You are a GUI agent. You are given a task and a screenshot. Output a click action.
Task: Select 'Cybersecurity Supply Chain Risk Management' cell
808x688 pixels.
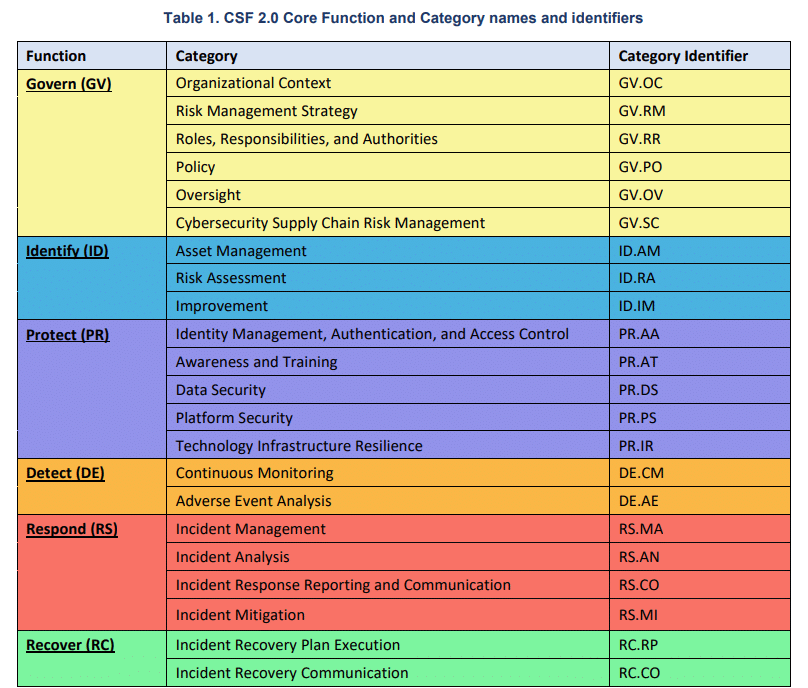[x=388, y=223]
